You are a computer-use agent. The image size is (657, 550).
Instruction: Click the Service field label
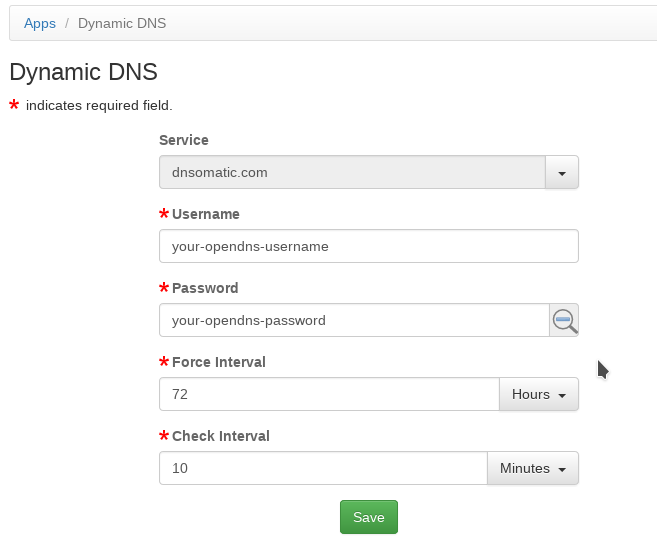coord(184,140)
